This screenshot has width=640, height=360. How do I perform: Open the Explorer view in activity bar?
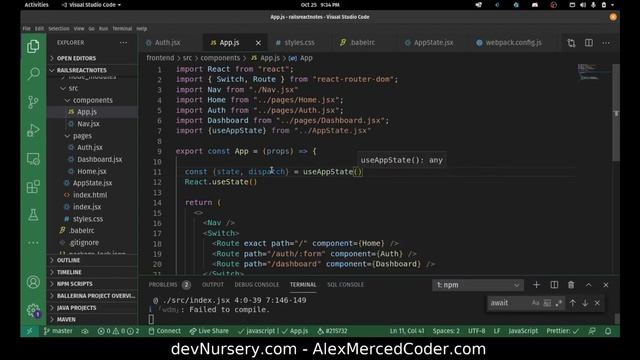click(33, 47)
